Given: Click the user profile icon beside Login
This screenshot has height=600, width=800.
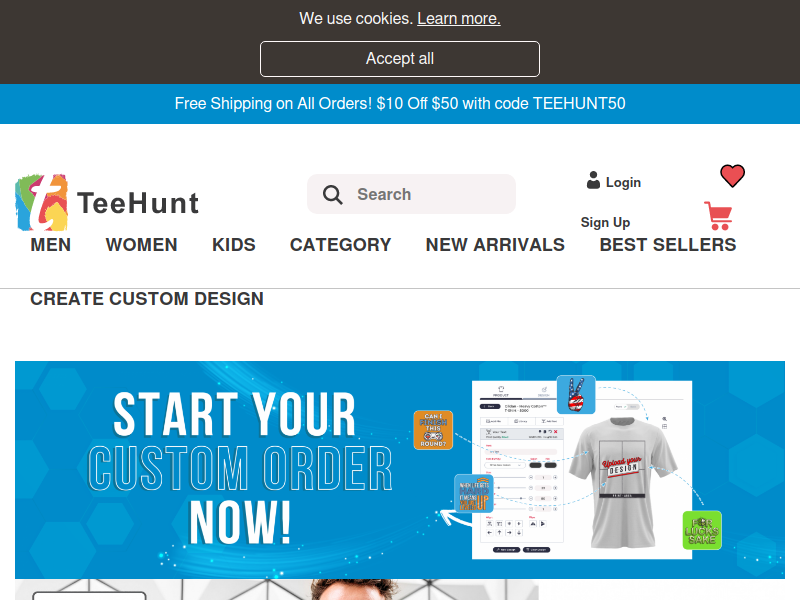Looking at the screenshot, I should (593, 180).
